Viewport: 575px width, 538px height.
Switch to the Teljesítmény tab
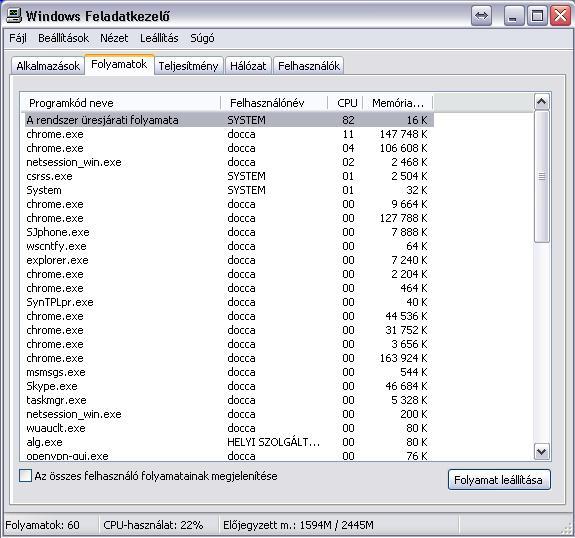coord(188,66)
